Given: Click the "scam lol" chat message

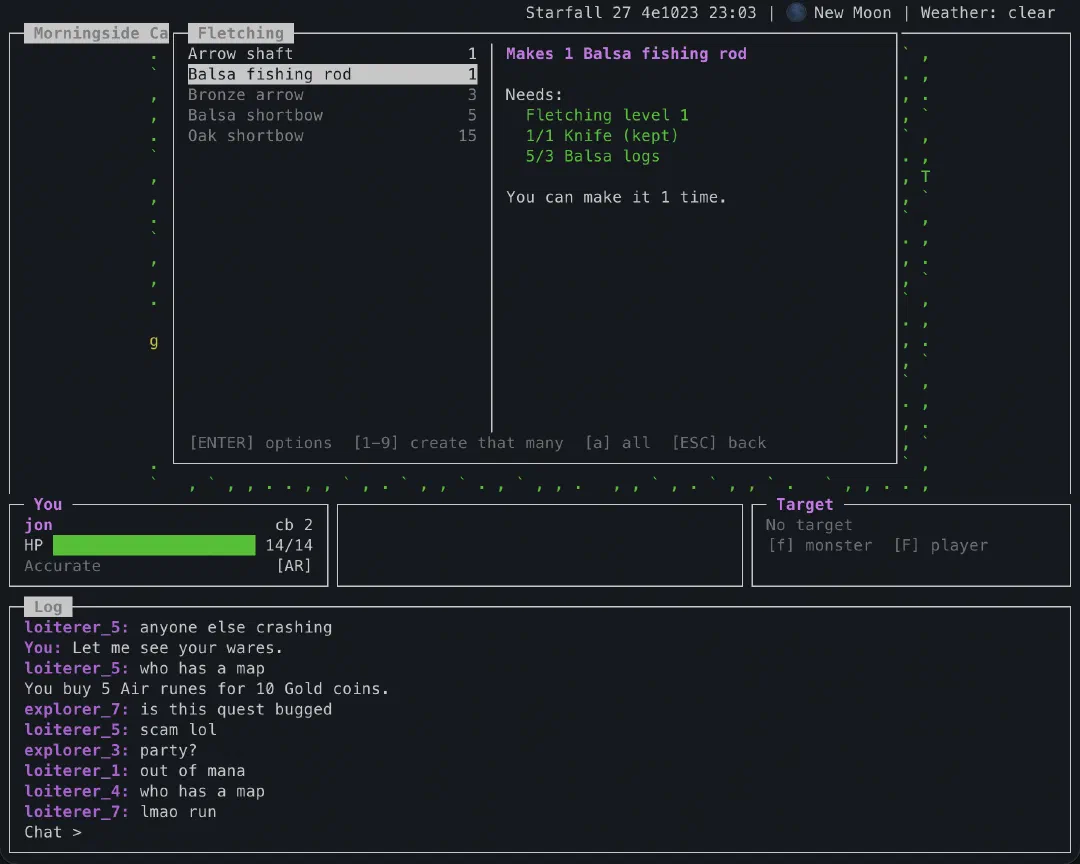Looking at the screenshot, I should coord(178,730).
